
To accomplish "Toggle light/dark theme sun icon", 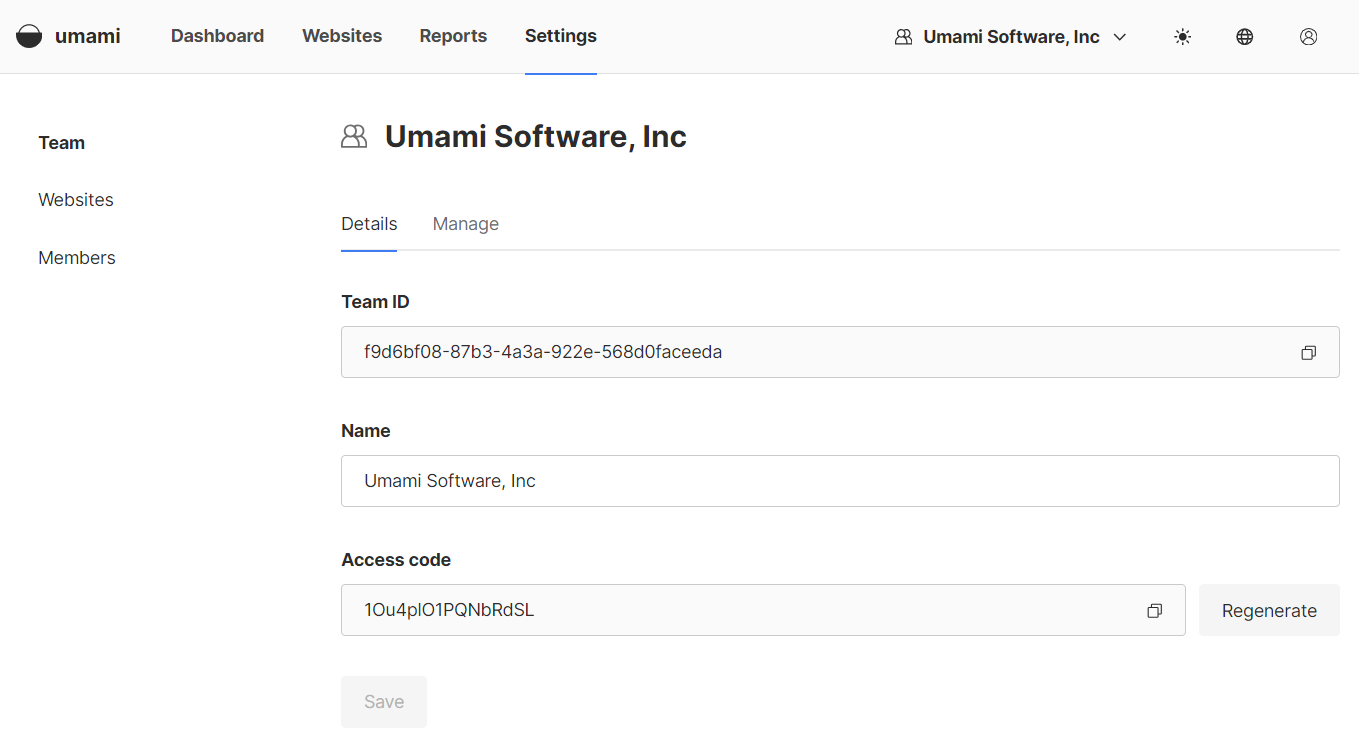I will (1183, 37).
